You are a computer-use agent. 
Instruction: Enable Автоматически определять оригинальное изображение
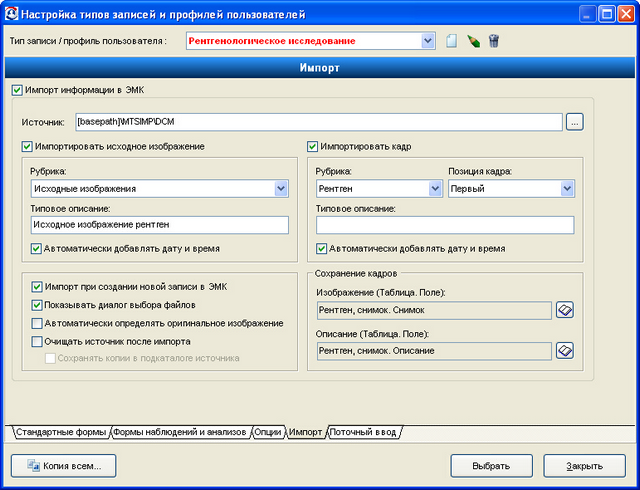point(37,323)
